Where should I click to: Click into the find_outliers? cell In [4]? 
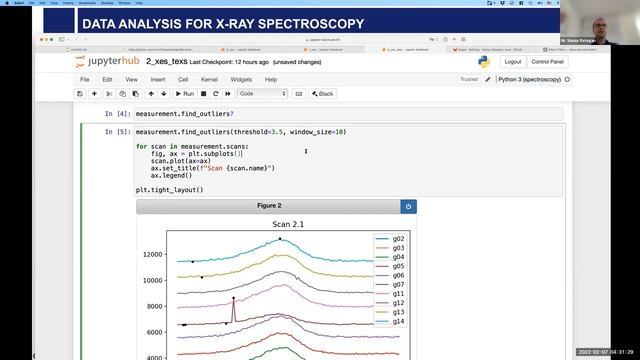pos(348,114)
